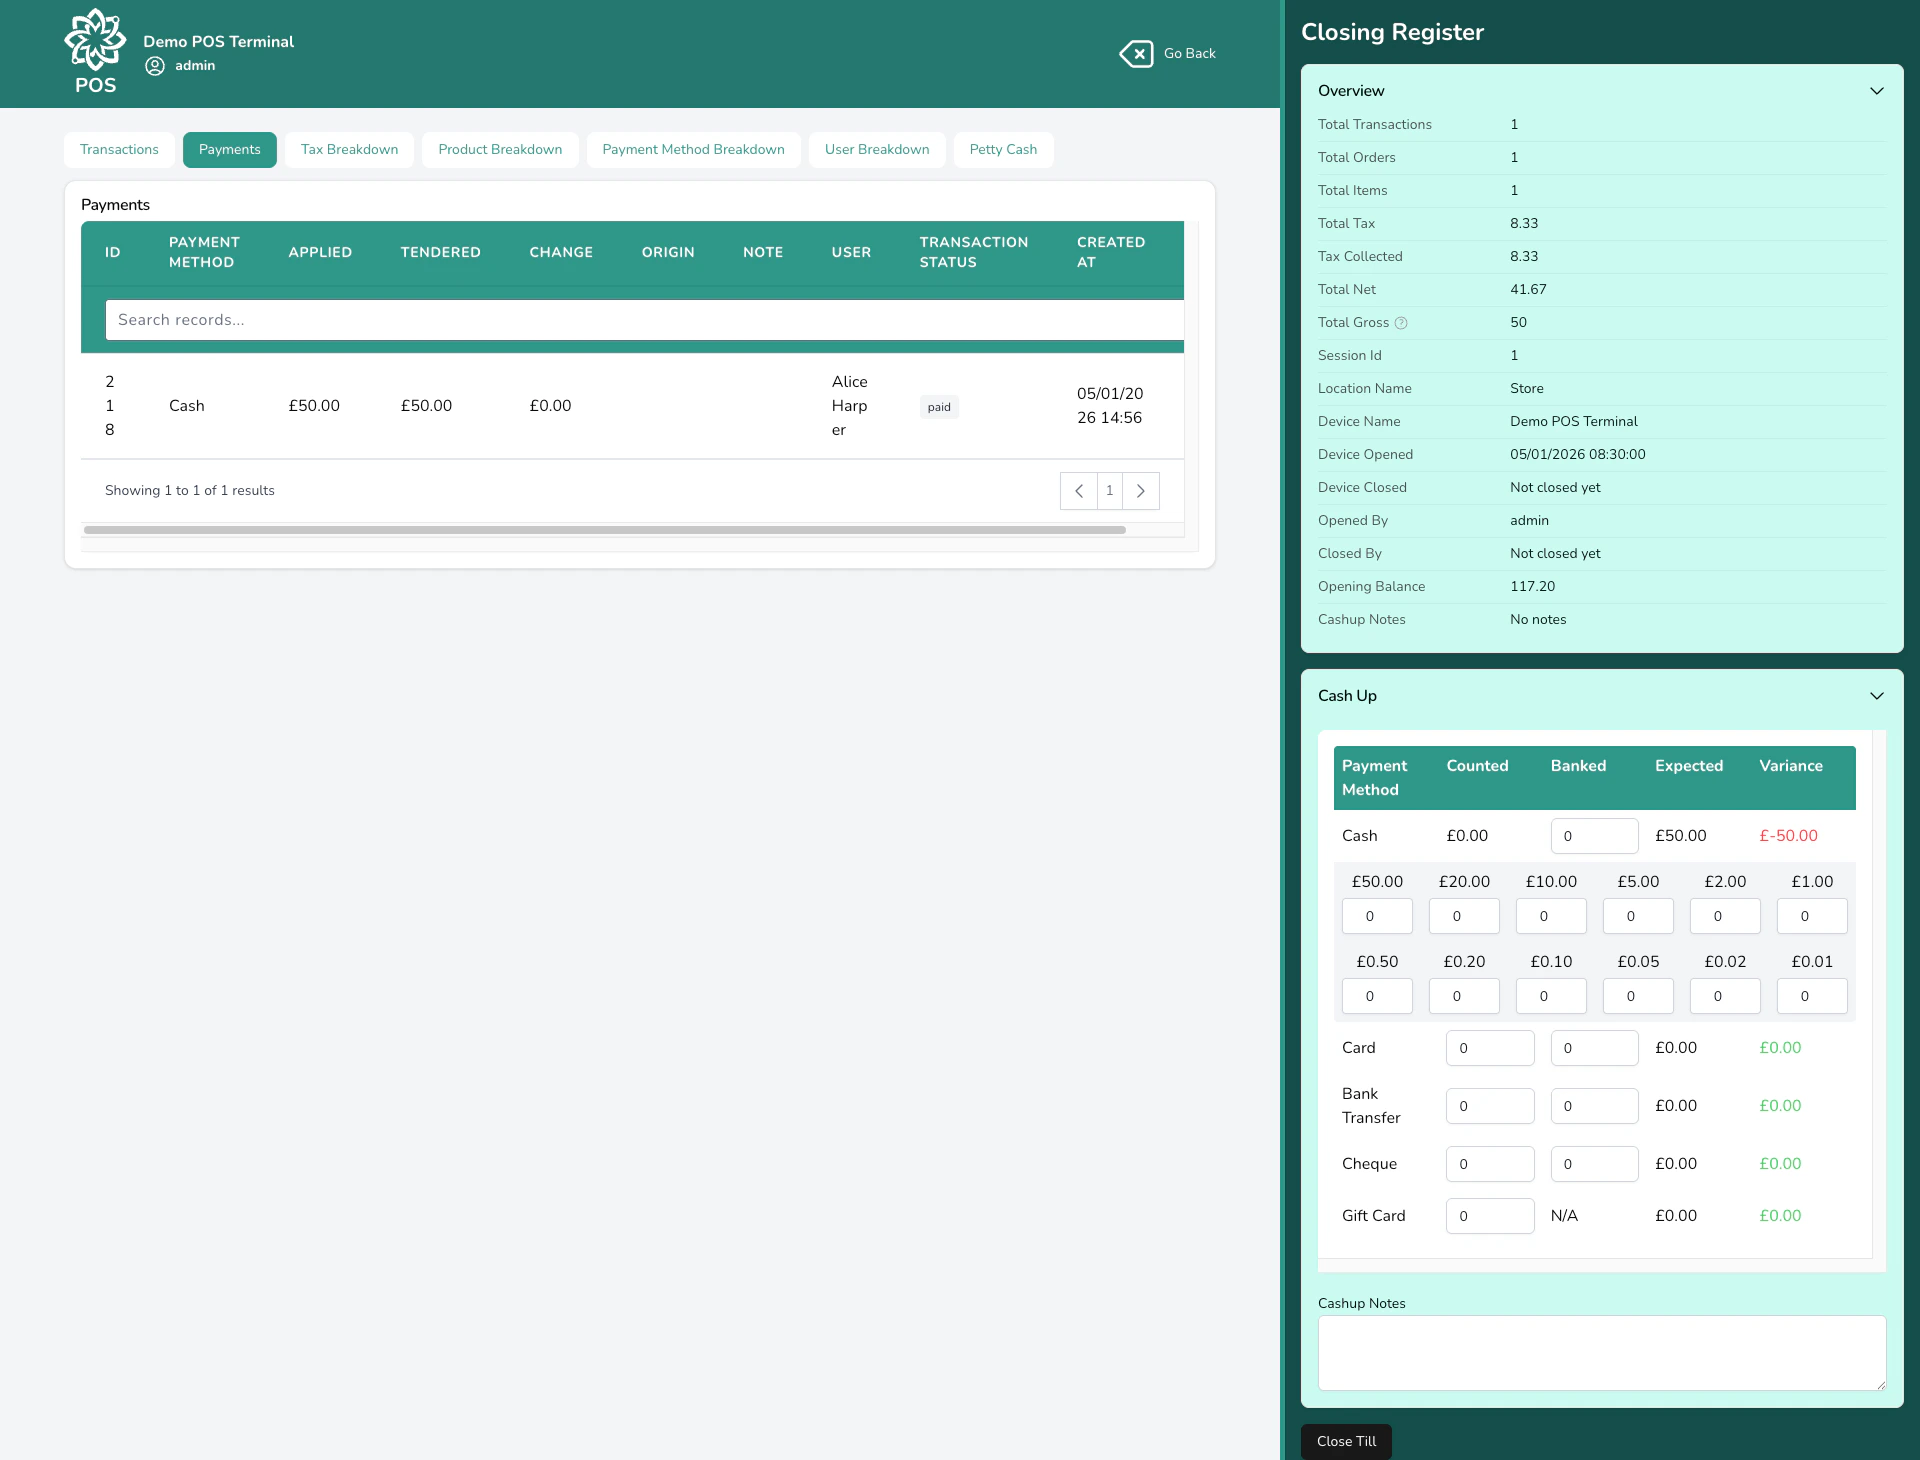1920x1460 pixels.
Task: Click the next page arrow in Payments pagination
Action: [x=1141, y=490]
